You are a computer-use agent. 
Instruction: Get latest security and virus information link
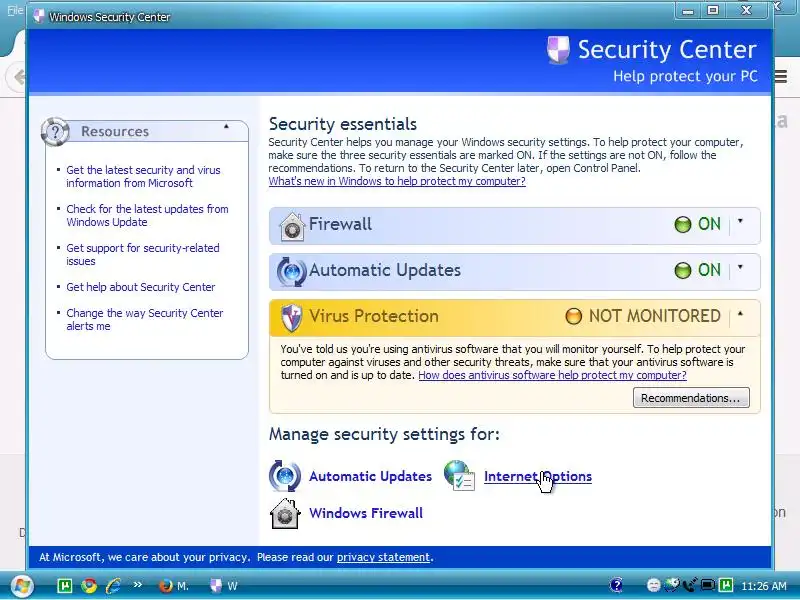tap(143, 177)
